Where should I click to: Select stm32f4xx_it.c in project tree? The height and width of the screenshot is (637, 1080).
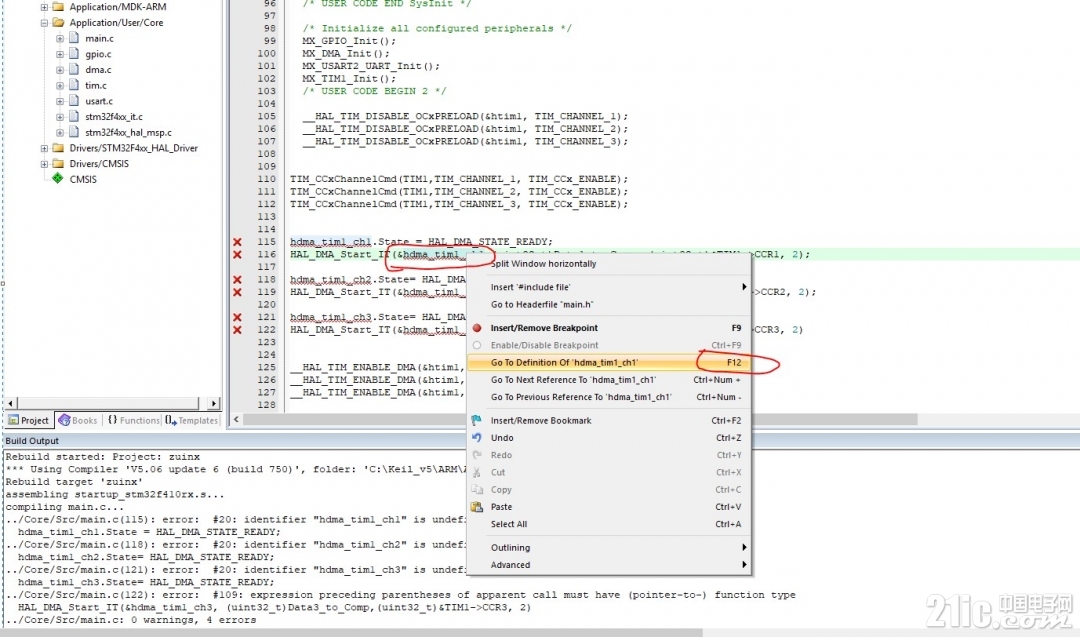coord(114,117)
